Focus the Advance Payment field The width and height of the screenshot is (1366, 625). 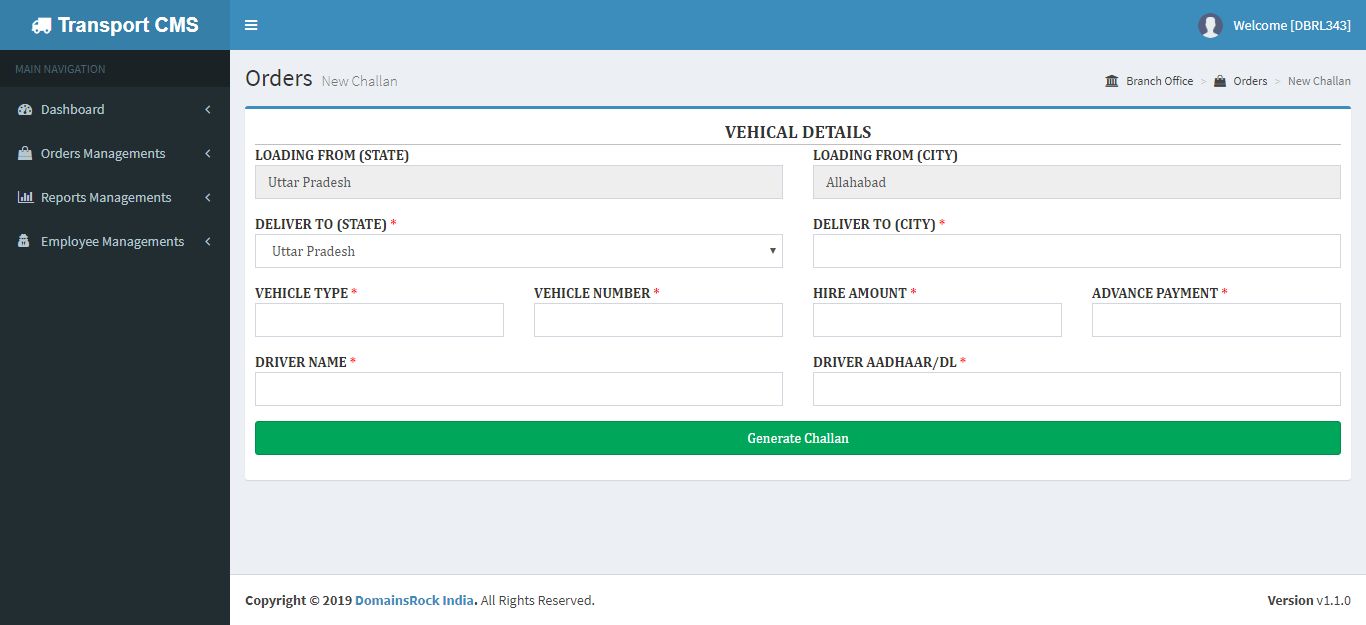click(x=1216, y=320)
